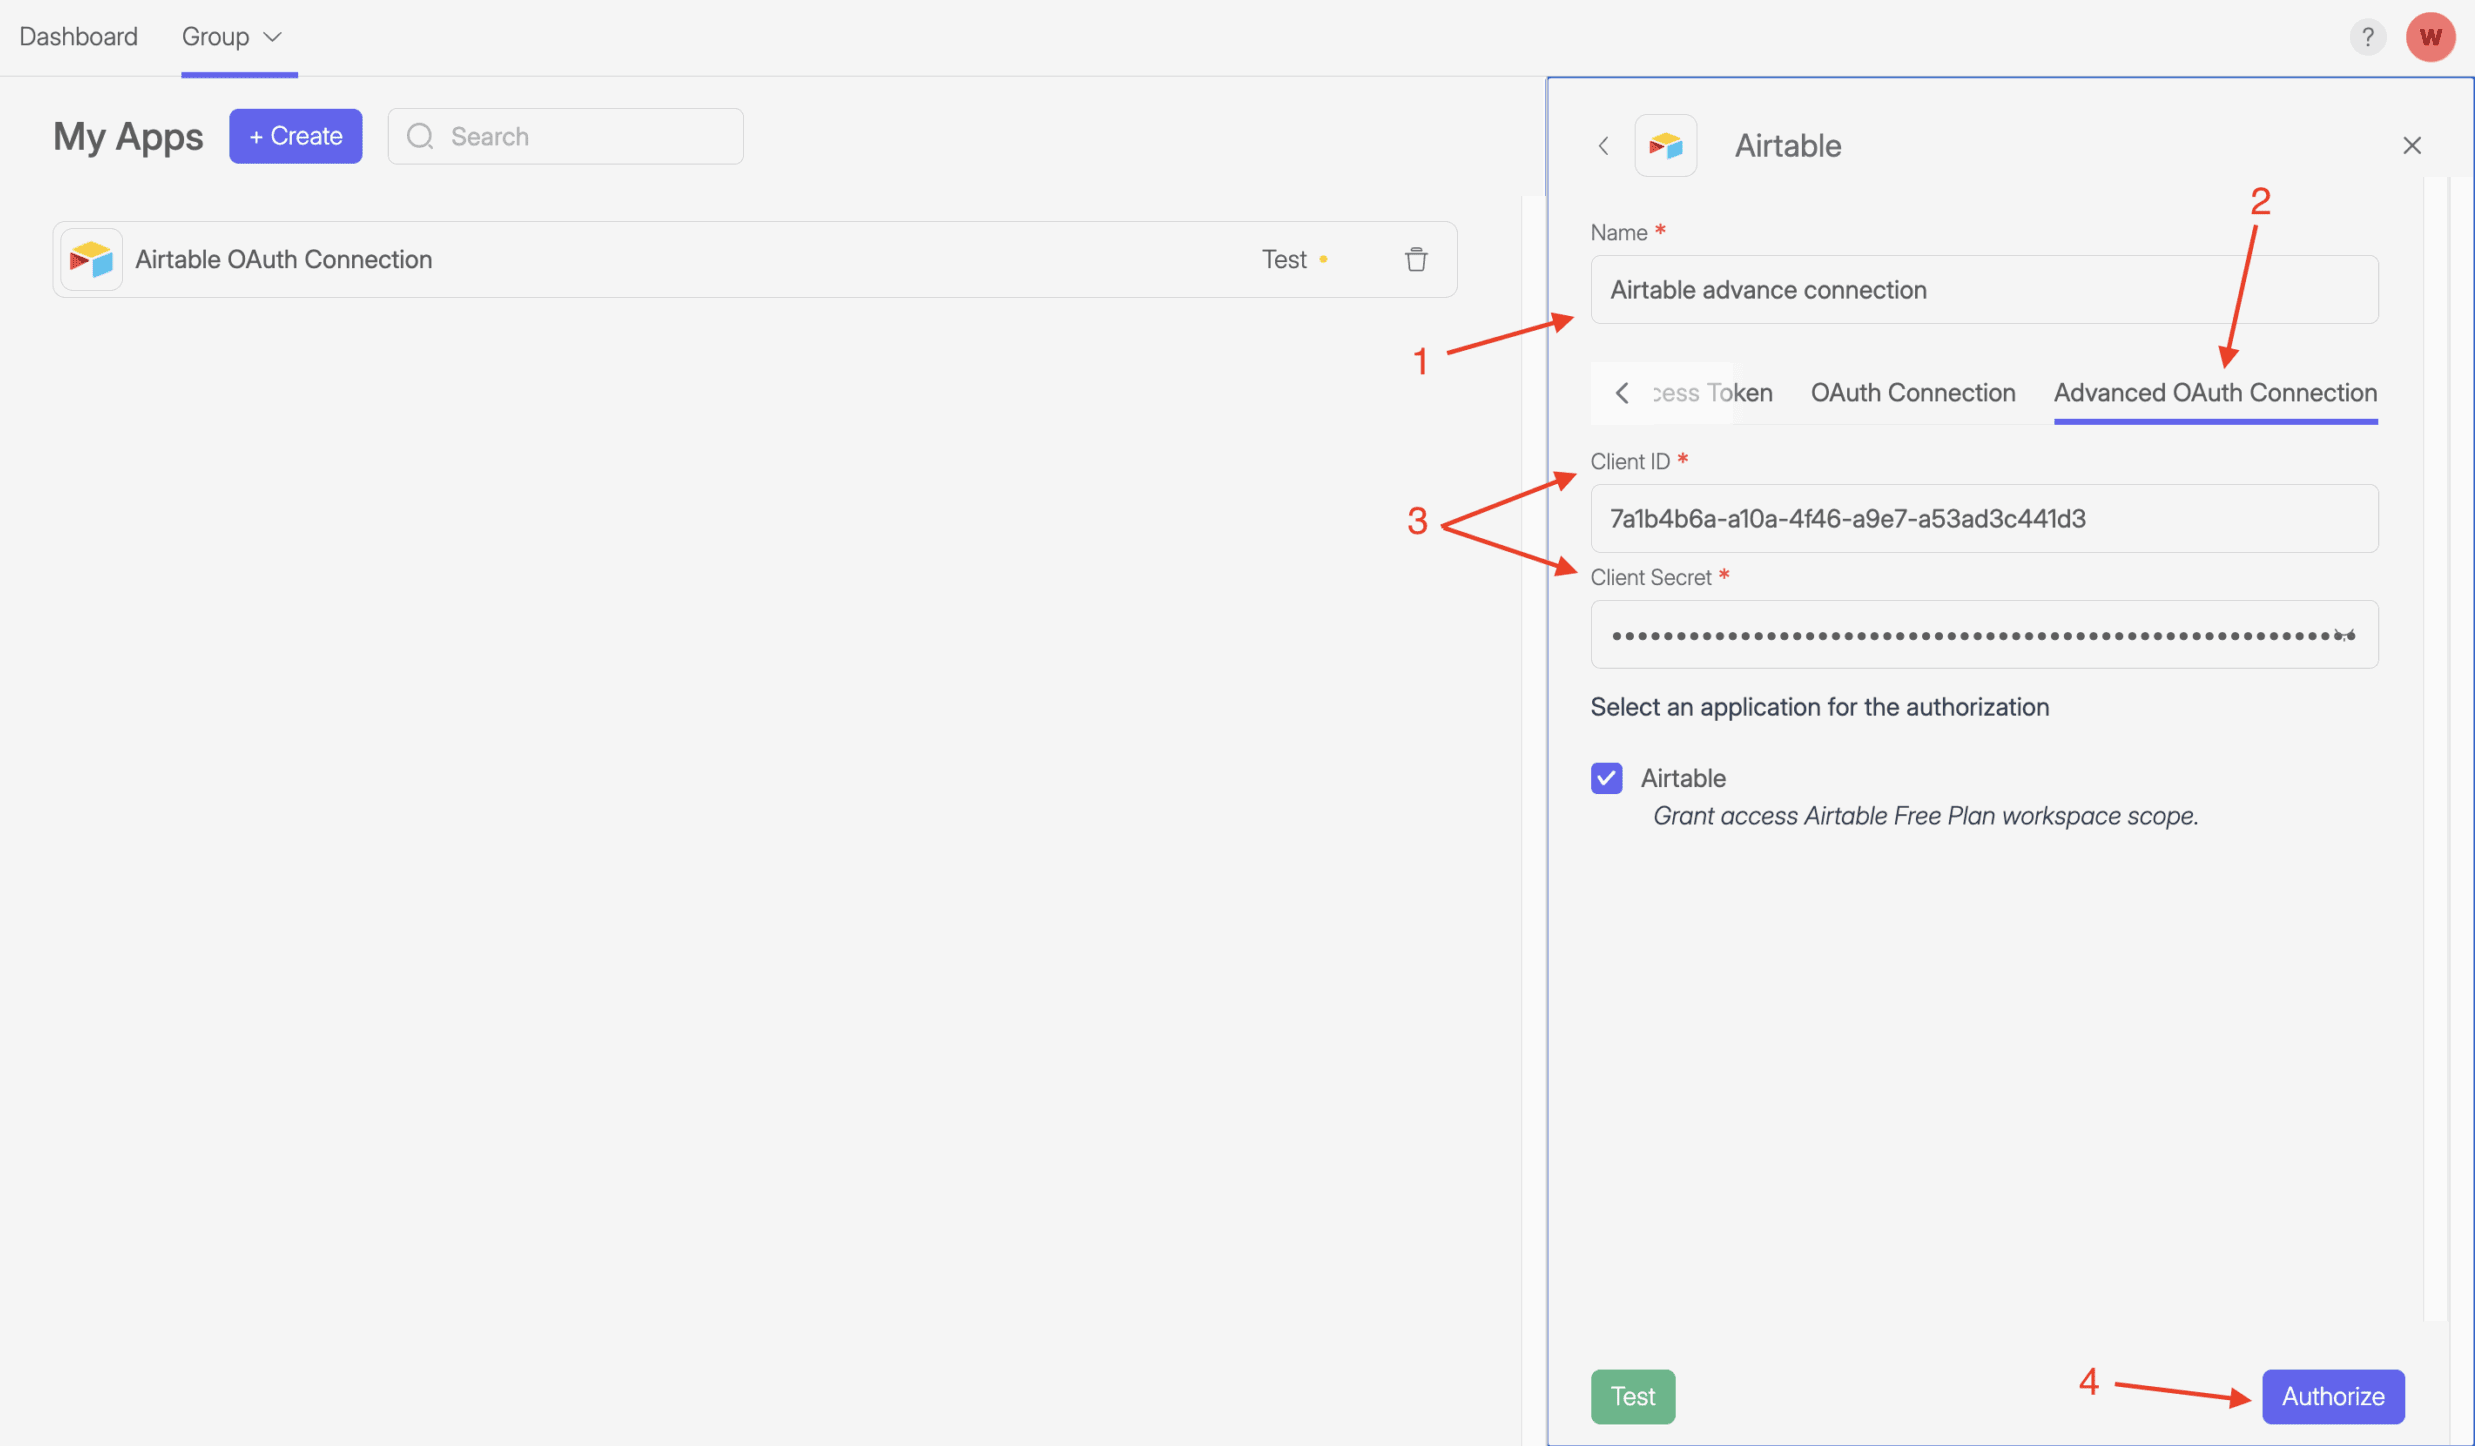Switch to the OAuth Connection tab
Image resolution: width=2475 pixels, height=1446 pixels.
pos(1912,393)
